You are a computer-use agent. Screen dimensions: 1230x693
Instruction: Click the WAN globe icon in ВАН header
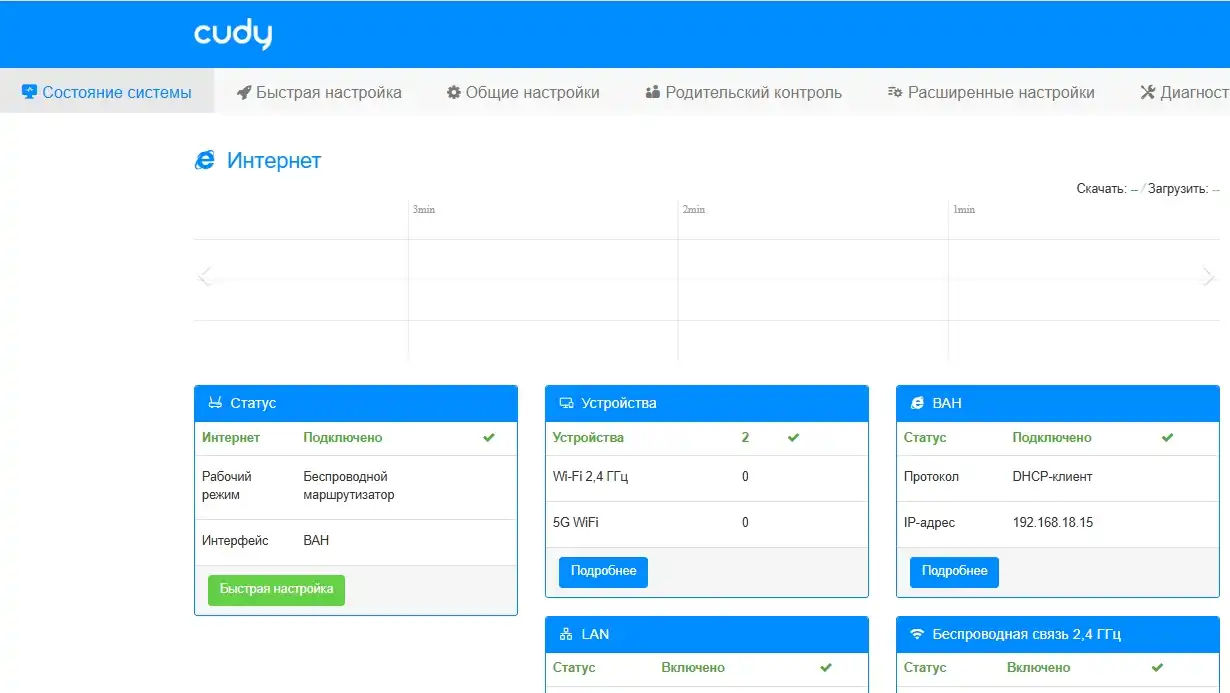point(917,403)
